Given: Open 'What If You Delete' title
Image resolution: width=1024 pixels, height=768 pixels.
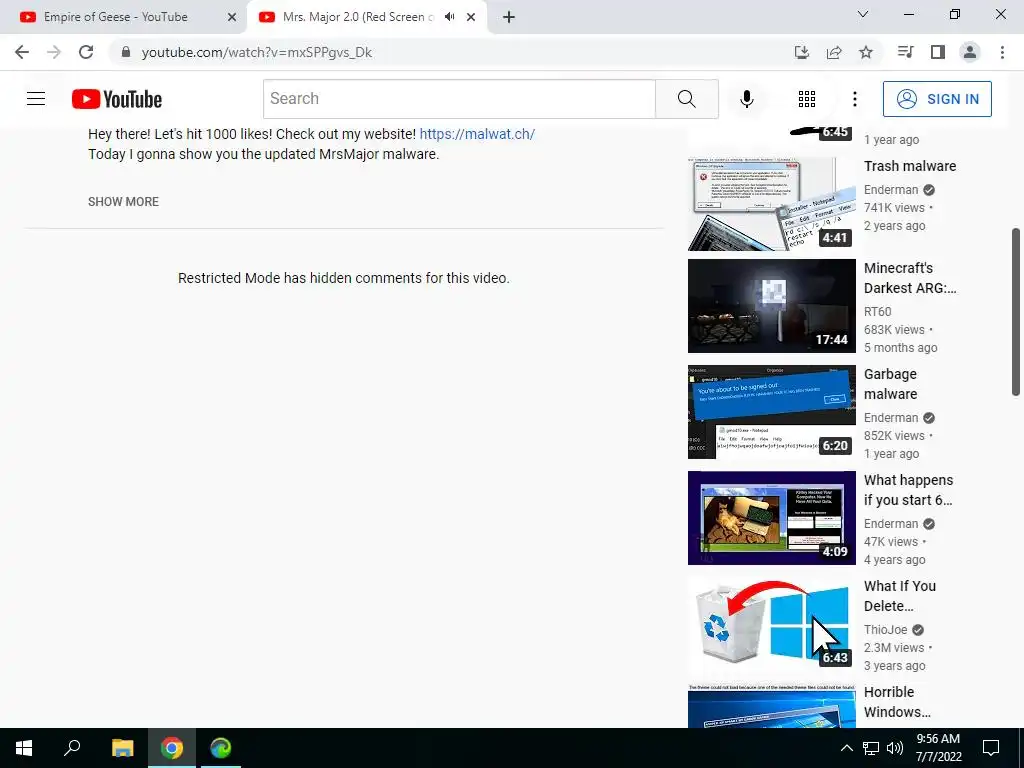Looking at the screenshot, I should [900, 596].
